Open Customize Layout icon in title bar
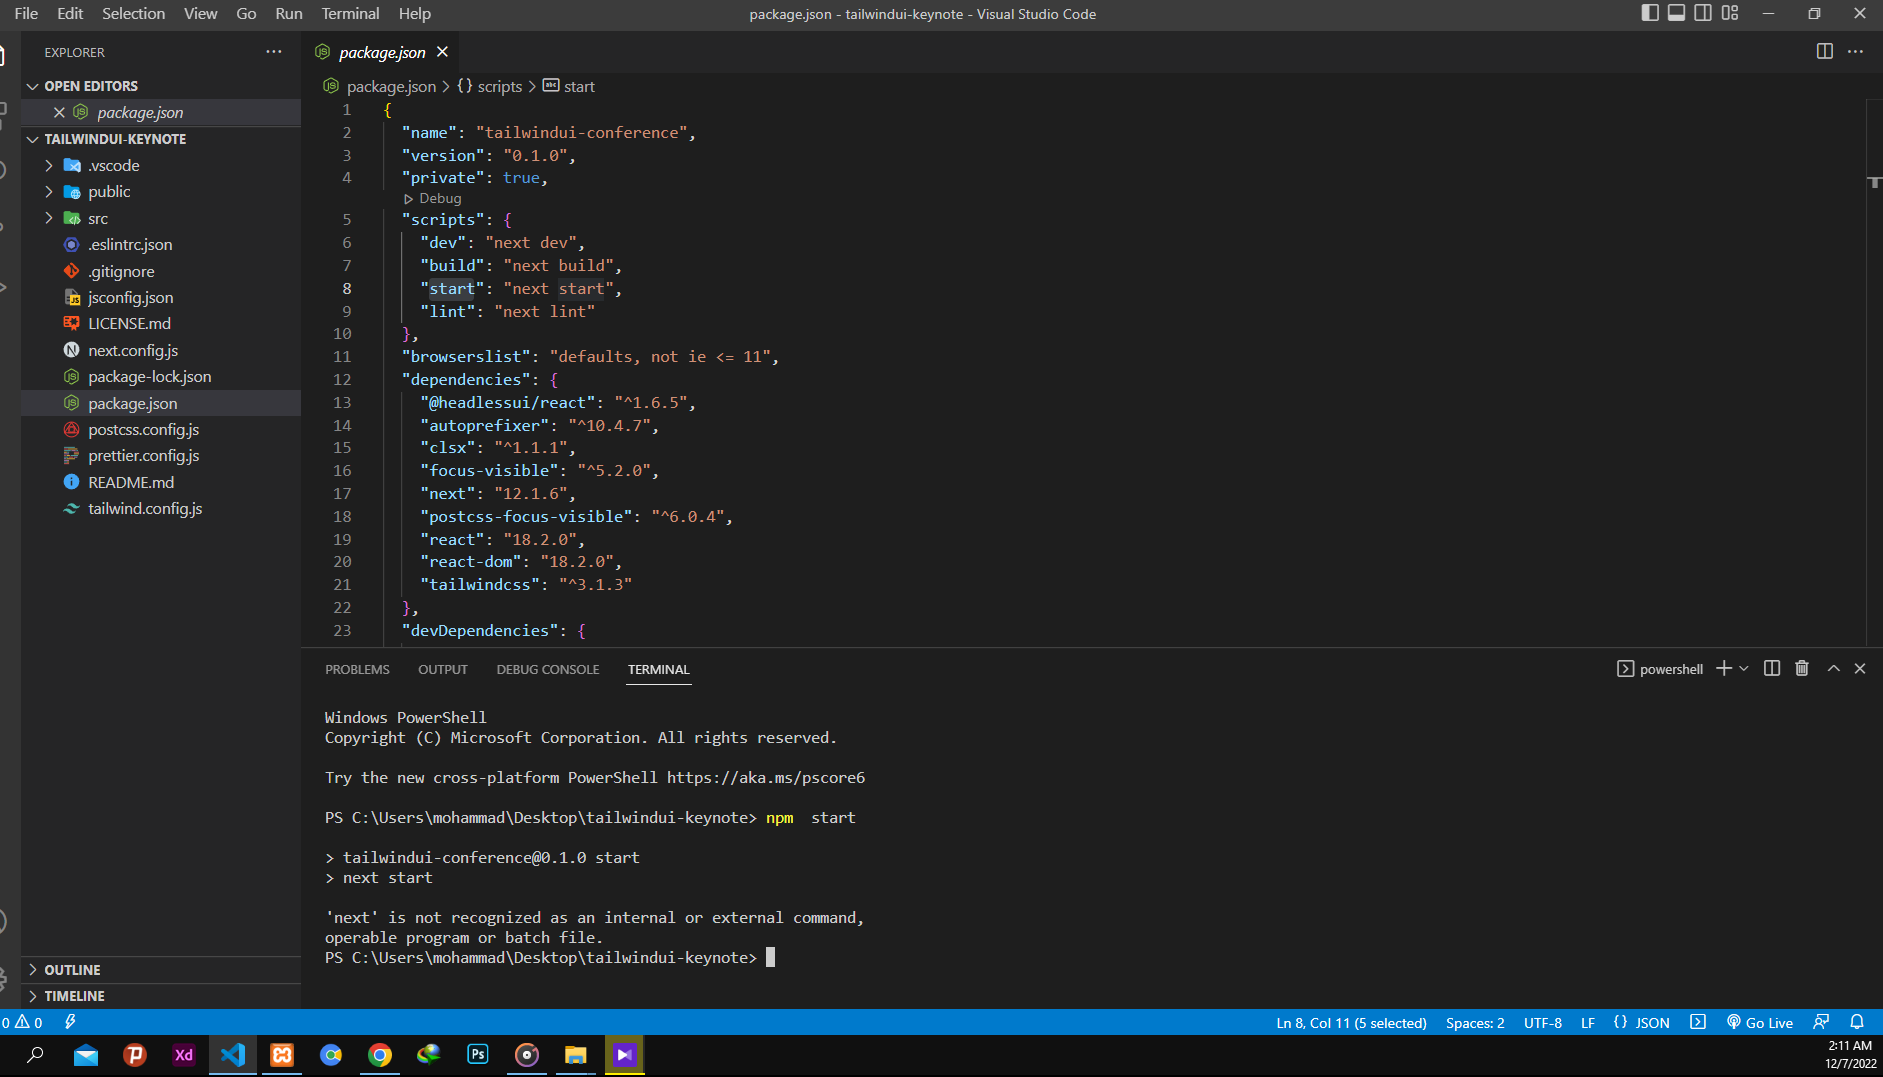Image resolution: width=1883 pixels, height=1077 pixels. tap(1730, 13)
